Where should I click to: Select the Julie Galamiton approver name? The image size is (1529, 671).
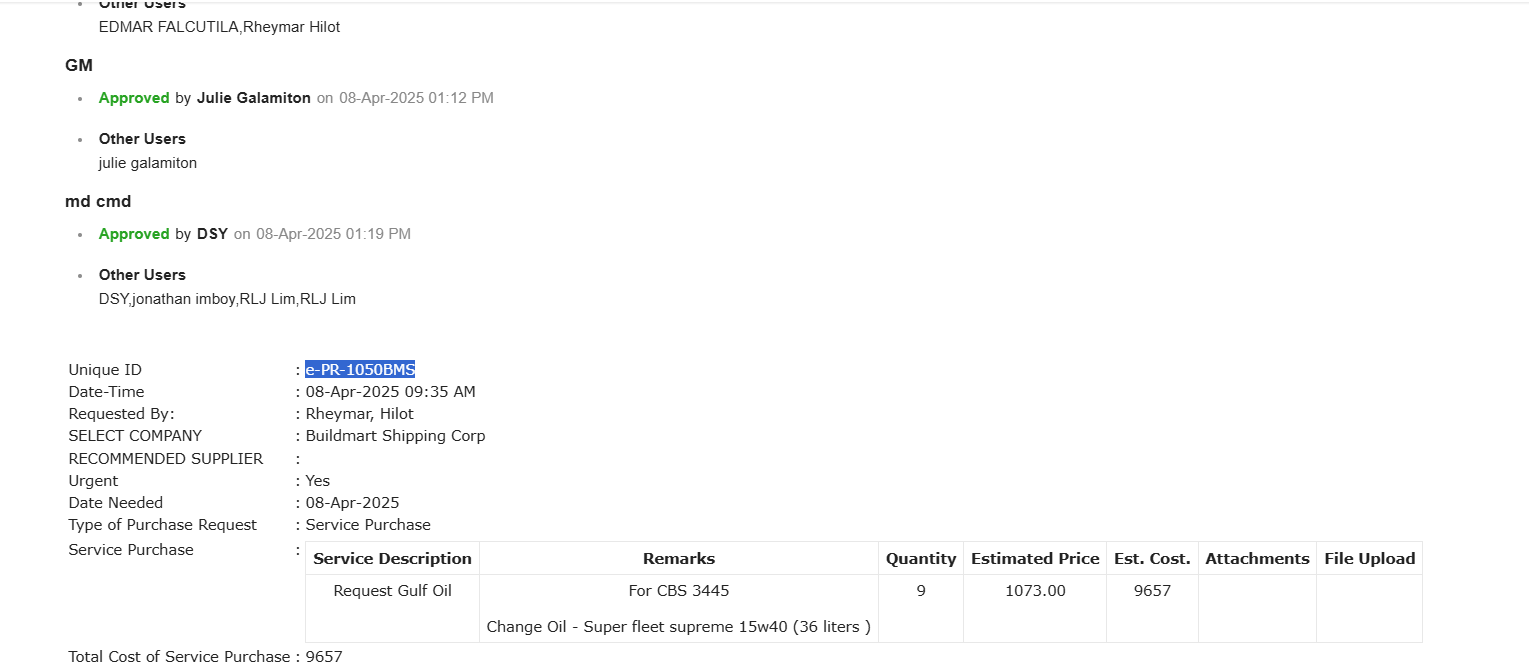[254, 98]
